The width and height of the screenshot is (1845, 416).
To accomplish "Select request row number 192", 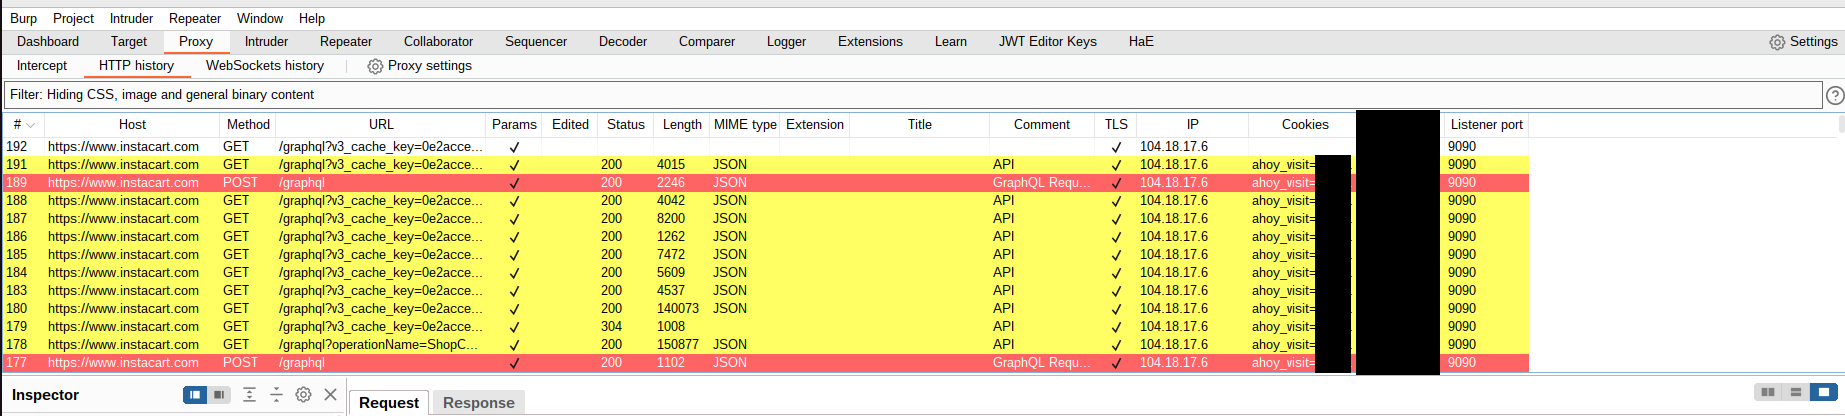I will (765, 146).
